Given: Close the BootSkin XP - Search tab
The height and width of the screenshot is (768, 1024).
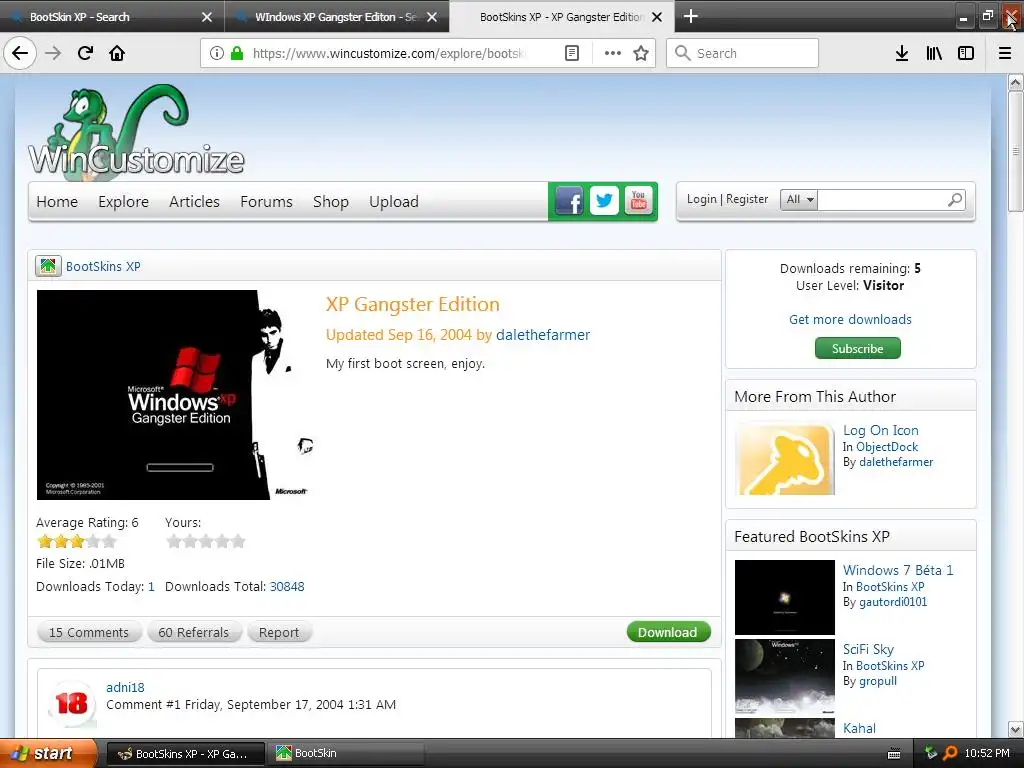Looking at the screenshot, I should pyautogui.click(x=206, y=17).
